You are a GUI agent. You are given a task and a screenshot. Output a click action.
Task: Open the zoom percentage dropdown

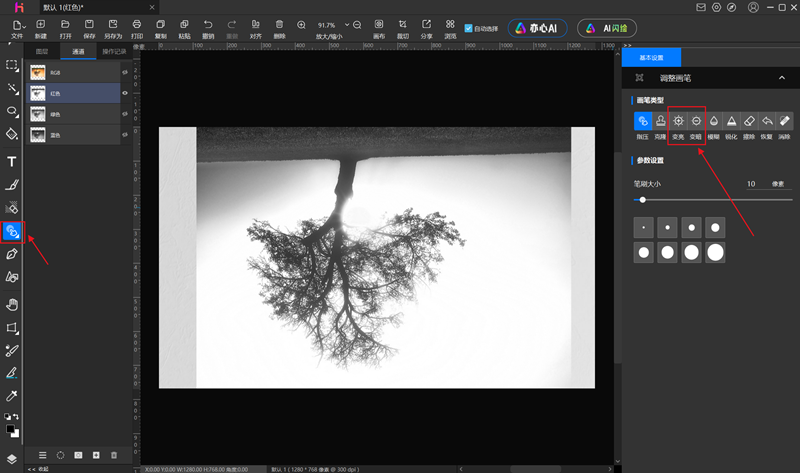(x=347, y=24)
